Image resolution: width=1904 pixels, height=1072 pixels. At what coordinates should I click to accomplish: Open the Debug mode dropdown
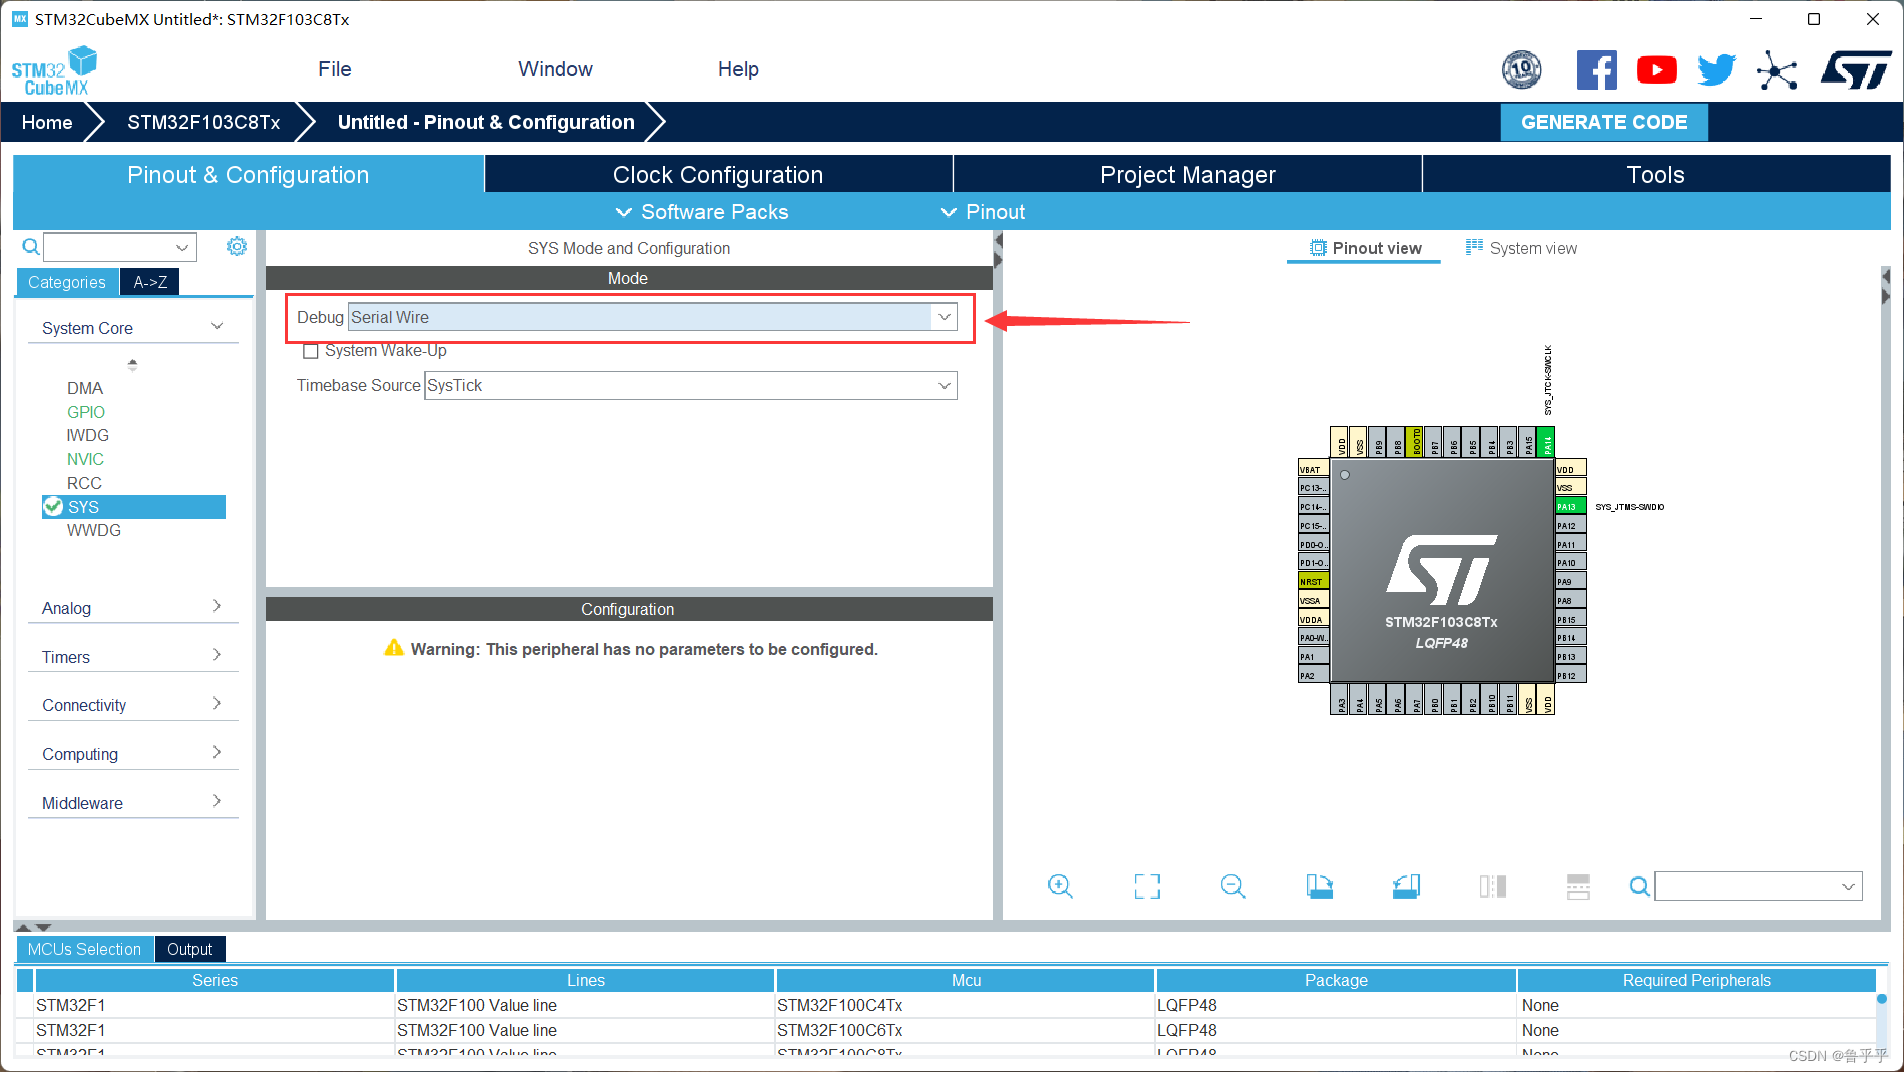(652, 317)
